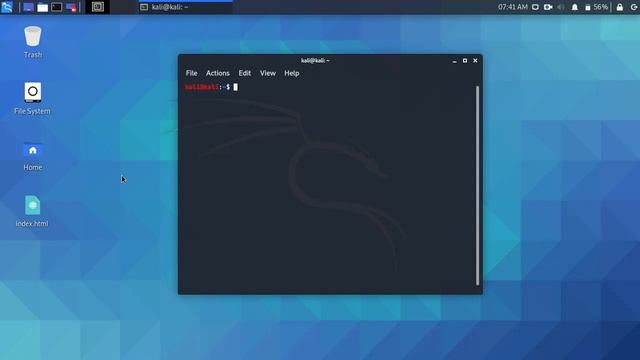Minimize the terminal window
The height and width of the screenshot is (360, 640).
pos(455,61)
